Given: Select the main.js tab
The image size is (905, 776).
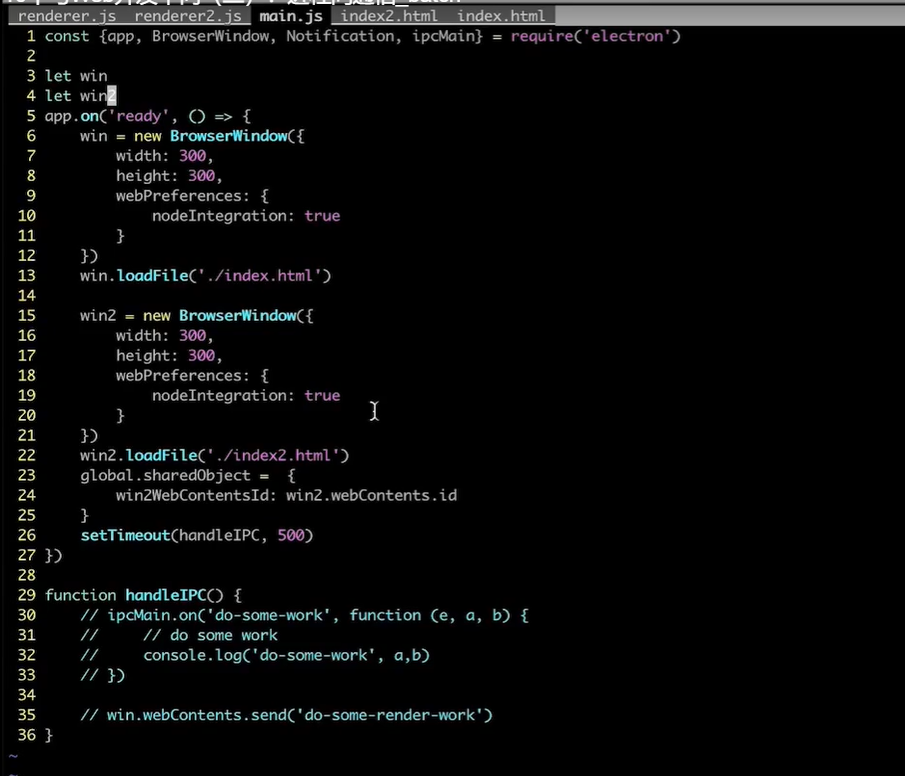Looking at the screenshot, I should 290,16.
